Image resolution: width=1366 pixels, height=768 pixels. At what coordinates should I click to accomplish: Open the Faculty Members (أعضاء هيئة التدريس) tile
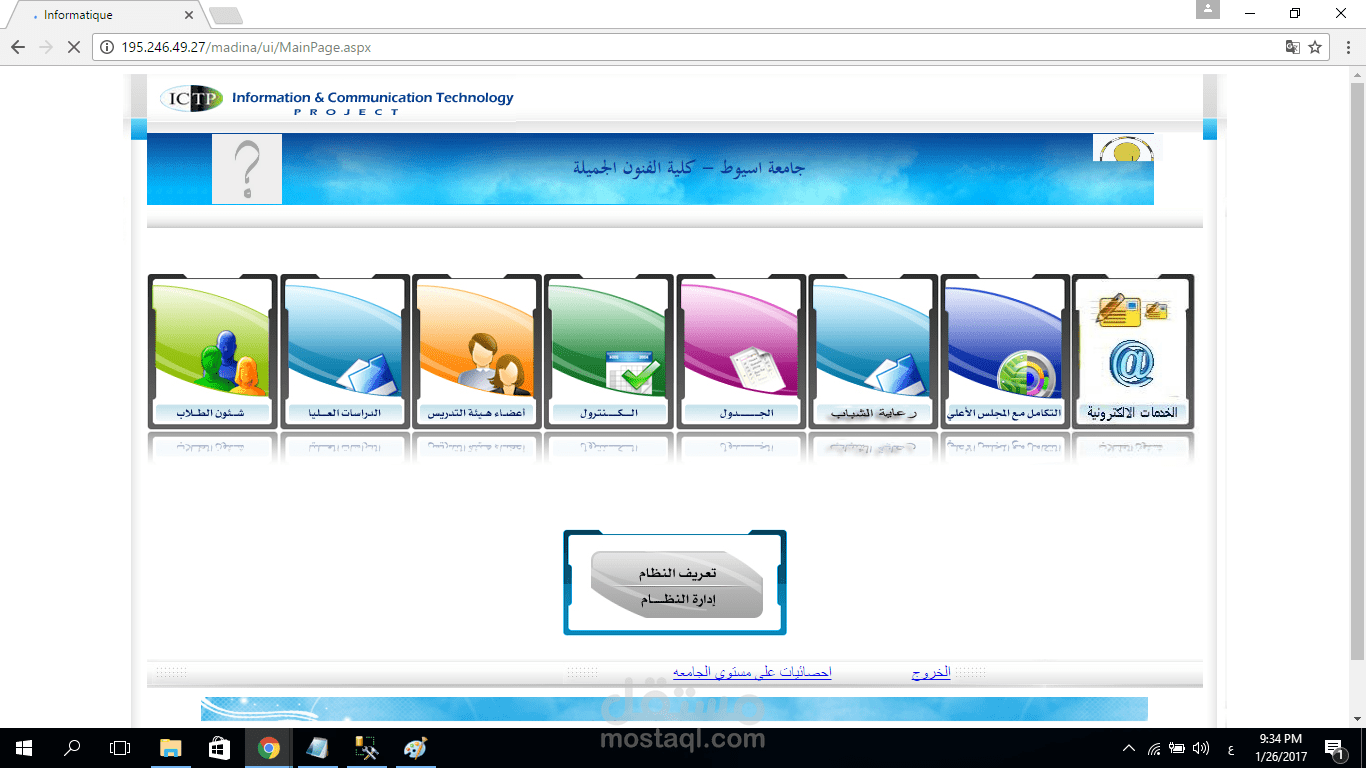(x=477, y=352)
